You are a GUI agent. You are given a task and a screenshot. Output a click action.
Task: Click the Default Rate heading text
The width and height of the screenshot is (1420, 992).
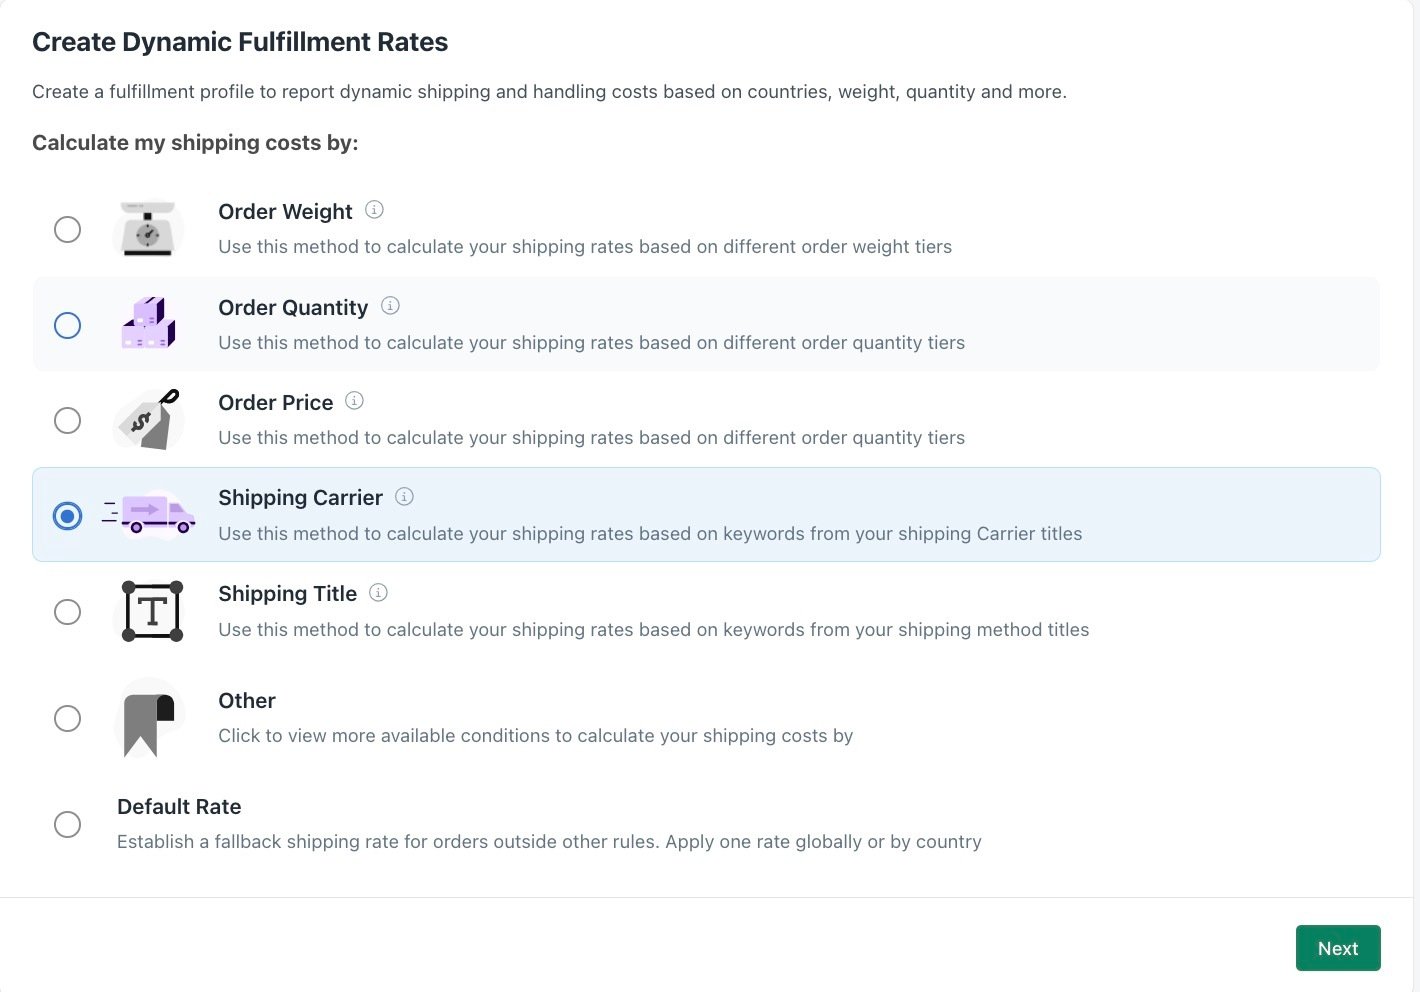tap(179, 806)
